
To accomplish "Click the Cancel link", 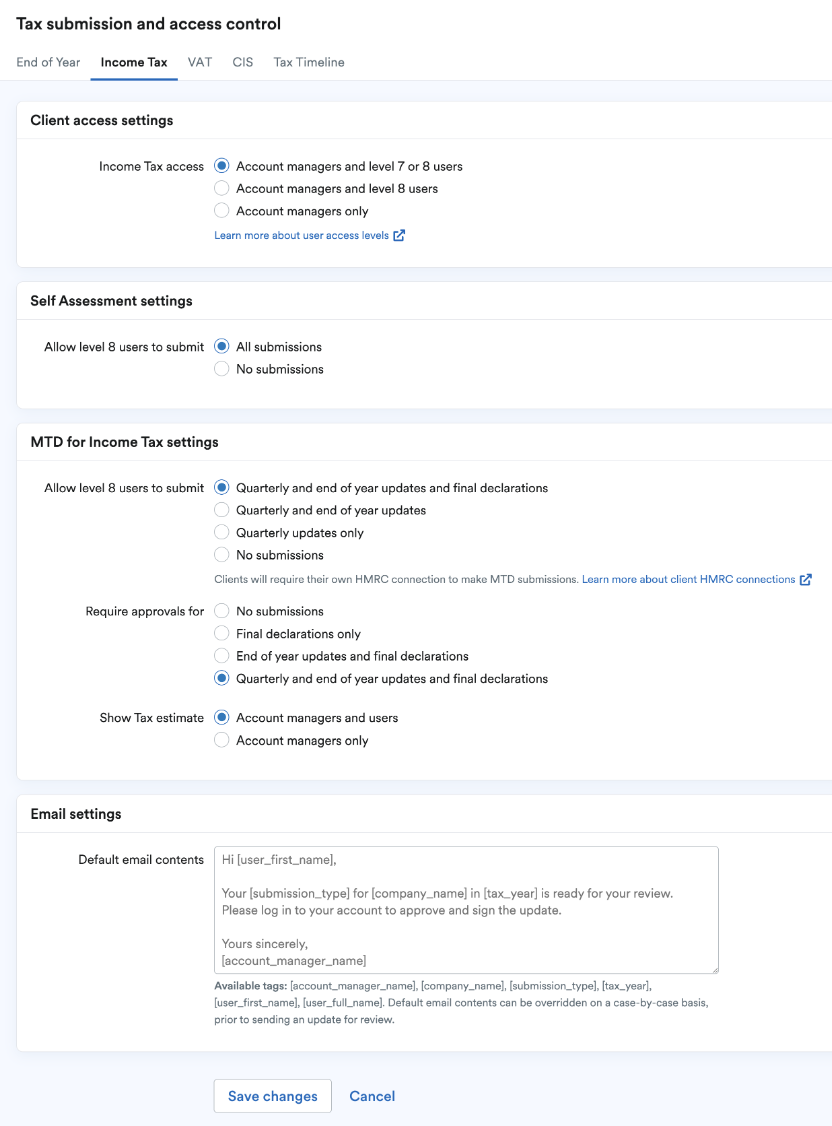I will click(372, 1096).
